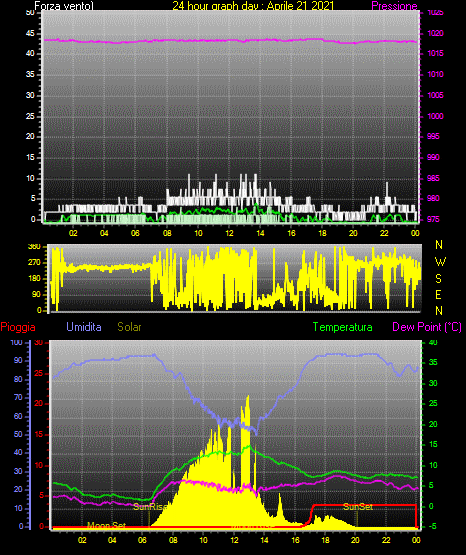
Task: Click the 'SunSet' marker text
Action: coord(358,507)
